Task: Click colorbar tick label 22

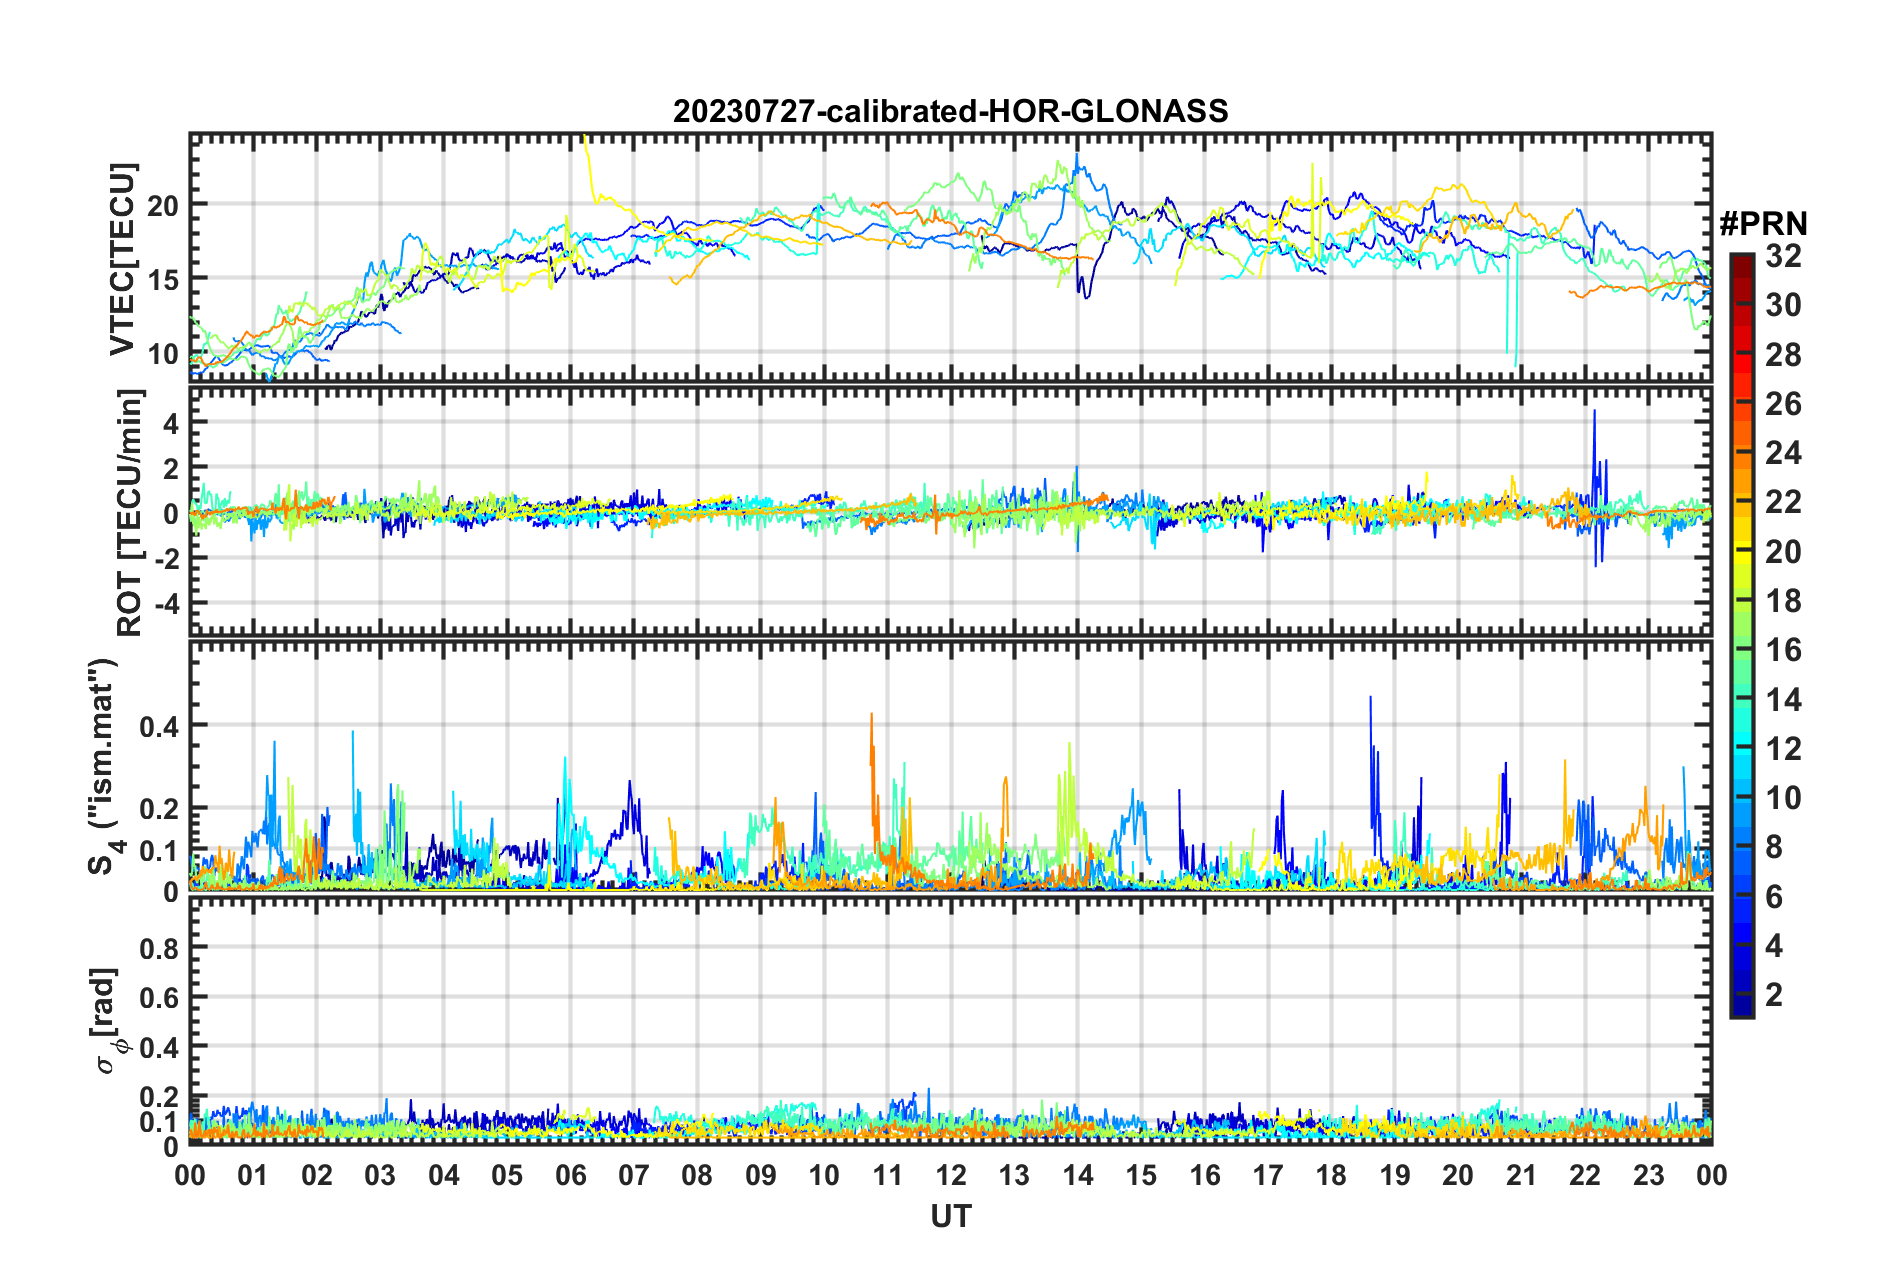Action: click(x=1783, y=502)
